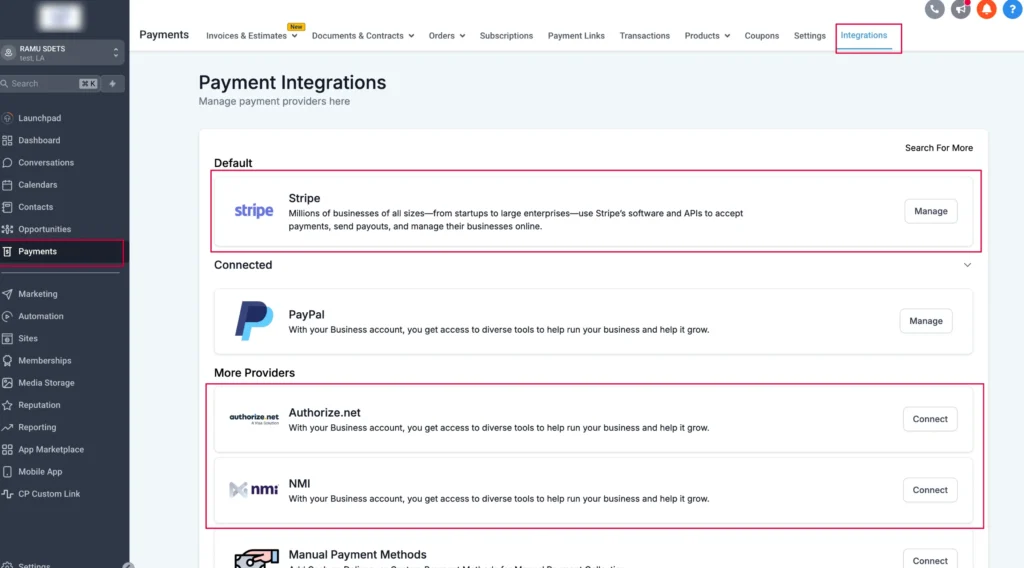Click the blue help question icon
The width and height of the screenshot is (1024, 568).
pyautogui.click(x=1012, y=9)
